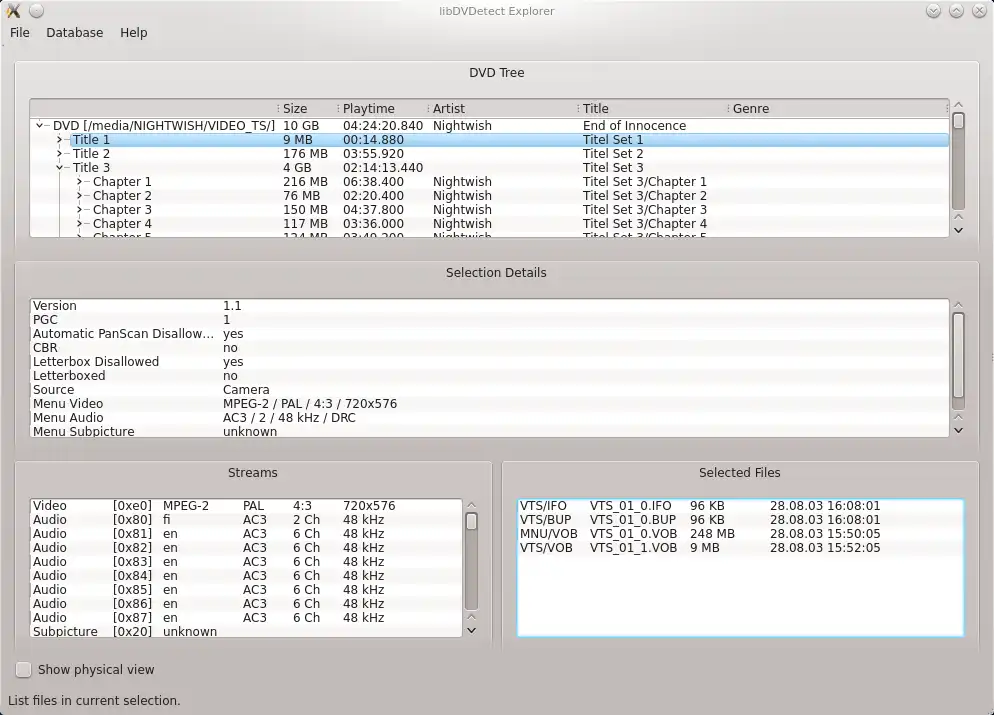The image size is (994, 715).
Task: Select the Audio 0x83 en stream
Action: coord(246,561)
